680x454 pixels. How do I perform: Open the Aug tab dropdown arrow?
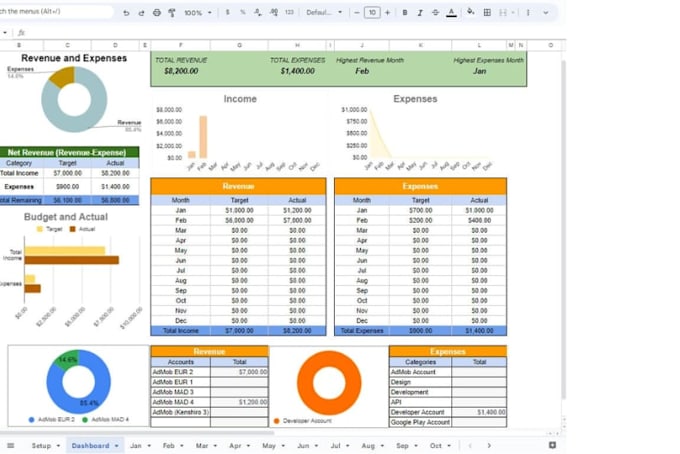click(x=382, y=446)
